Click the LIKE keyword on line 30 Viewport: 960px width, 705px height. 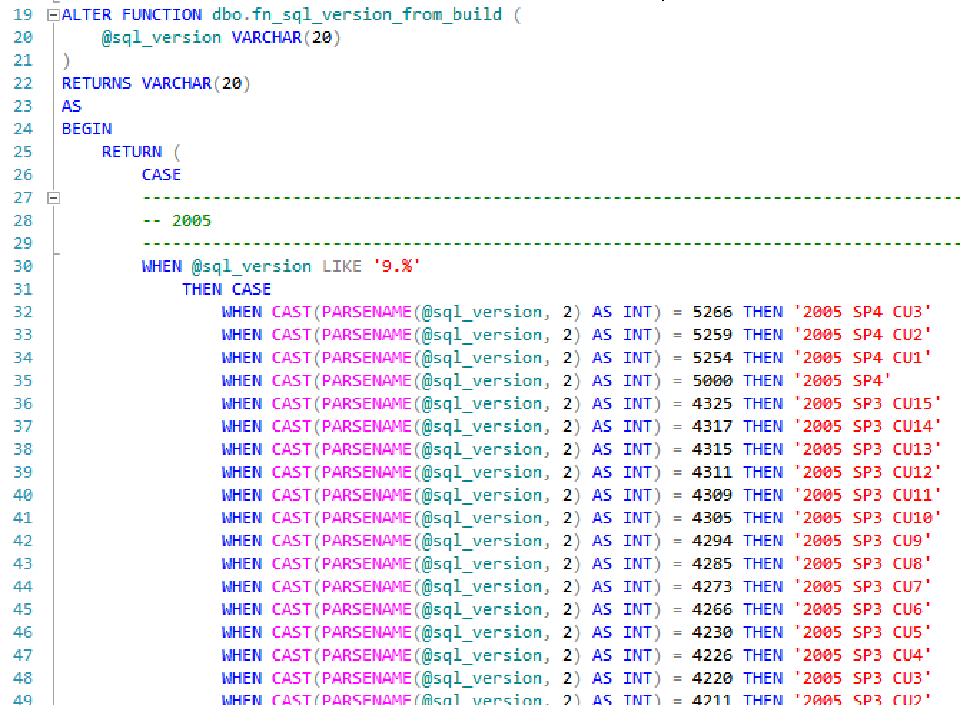341,266
